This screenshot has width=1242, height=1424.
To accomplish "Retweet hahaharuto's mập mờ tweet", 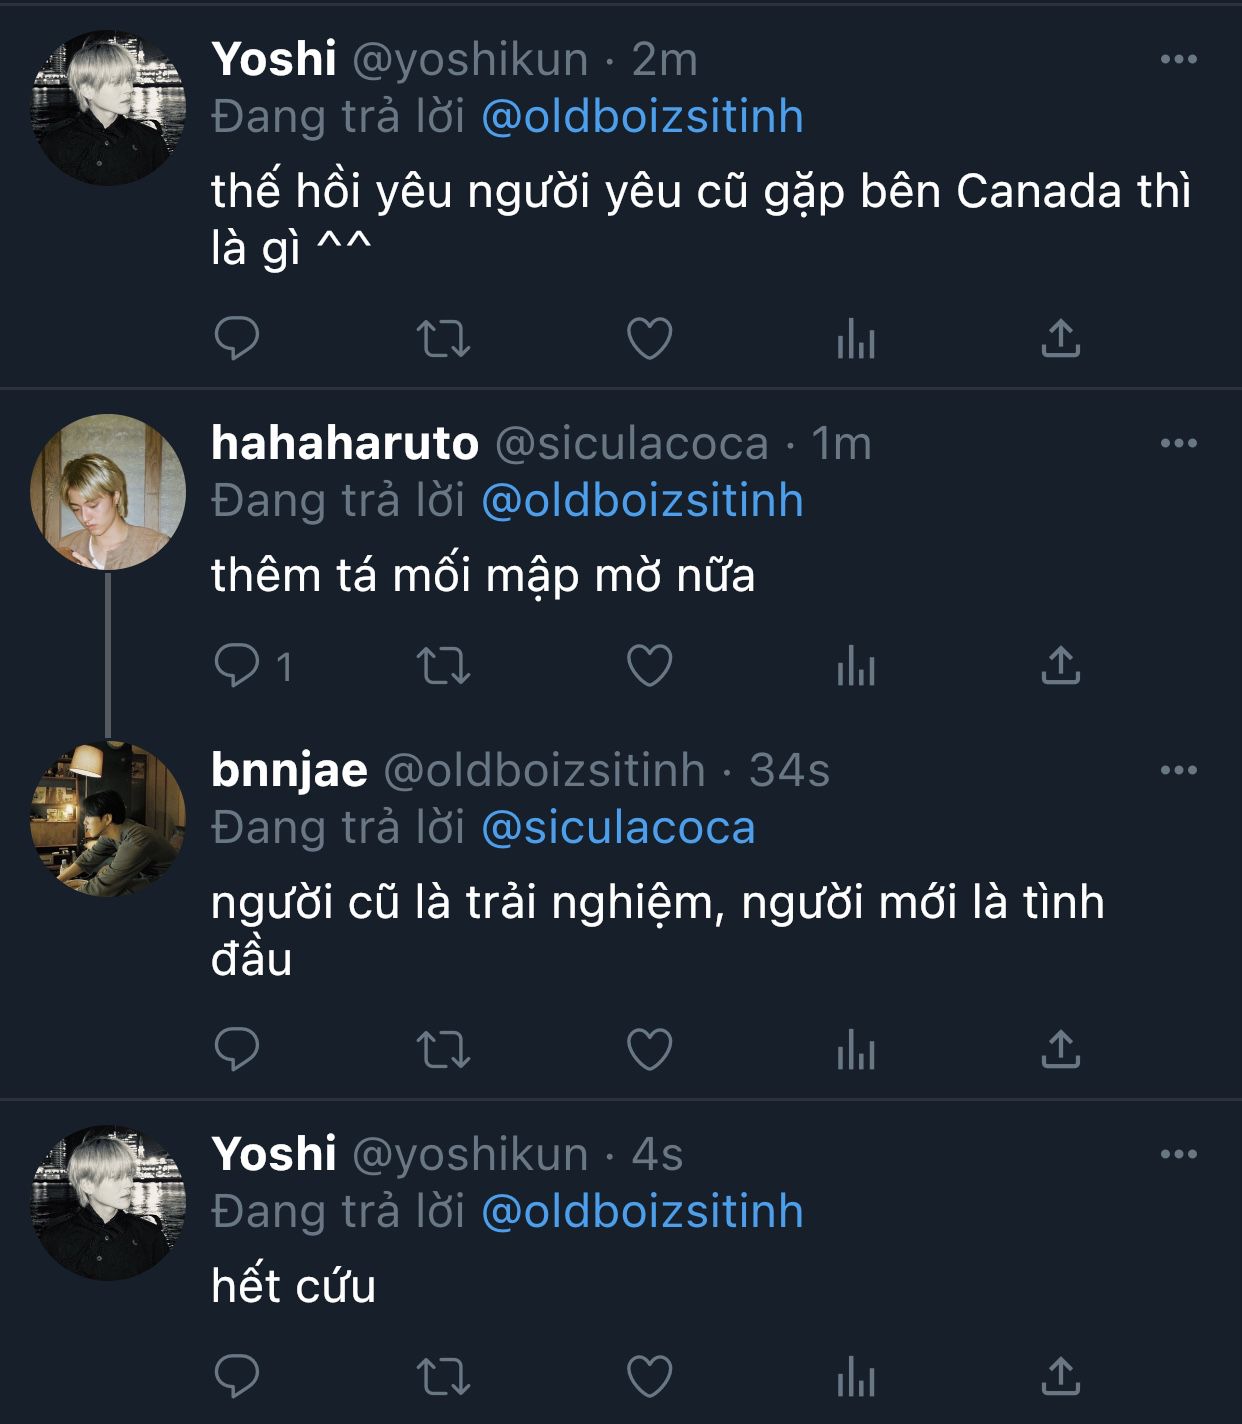I will [443, 665].
